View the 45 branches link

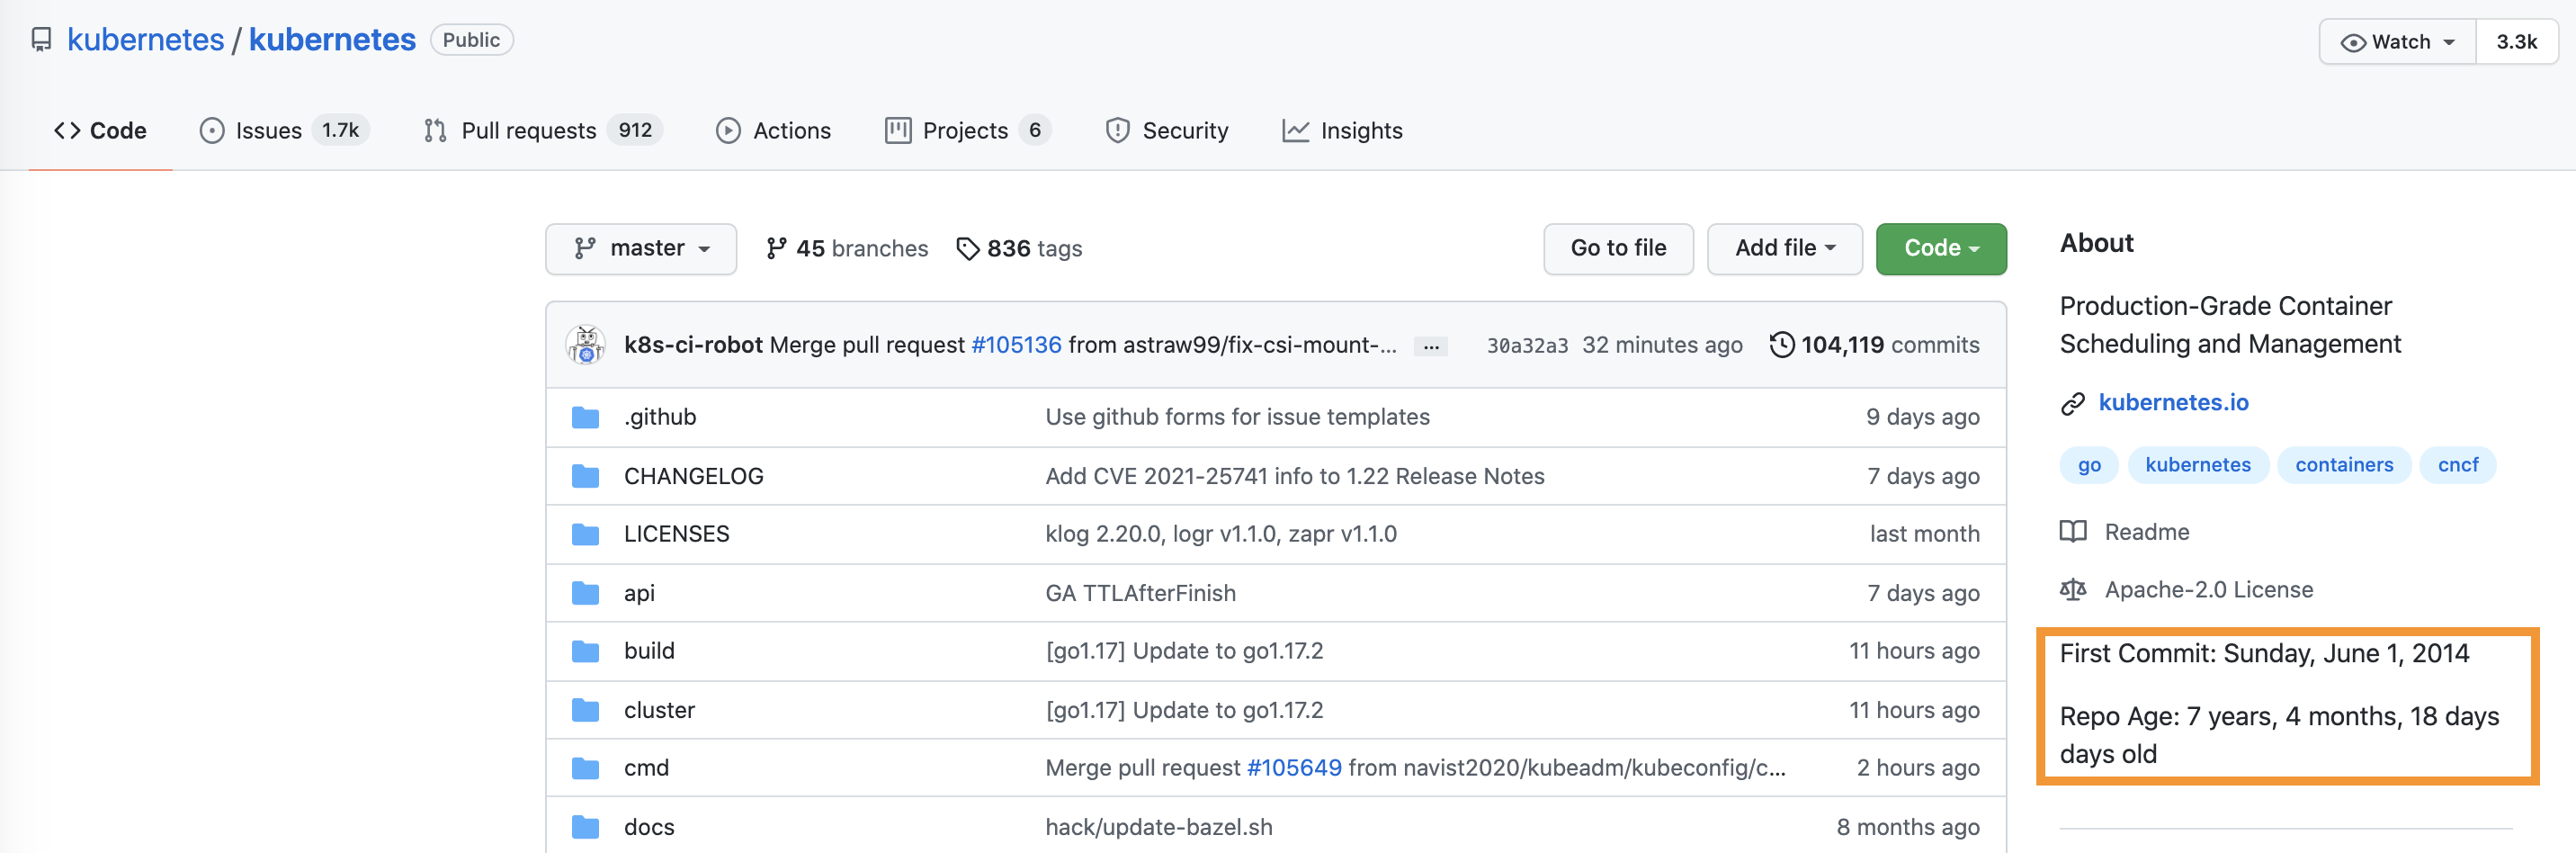846,248
